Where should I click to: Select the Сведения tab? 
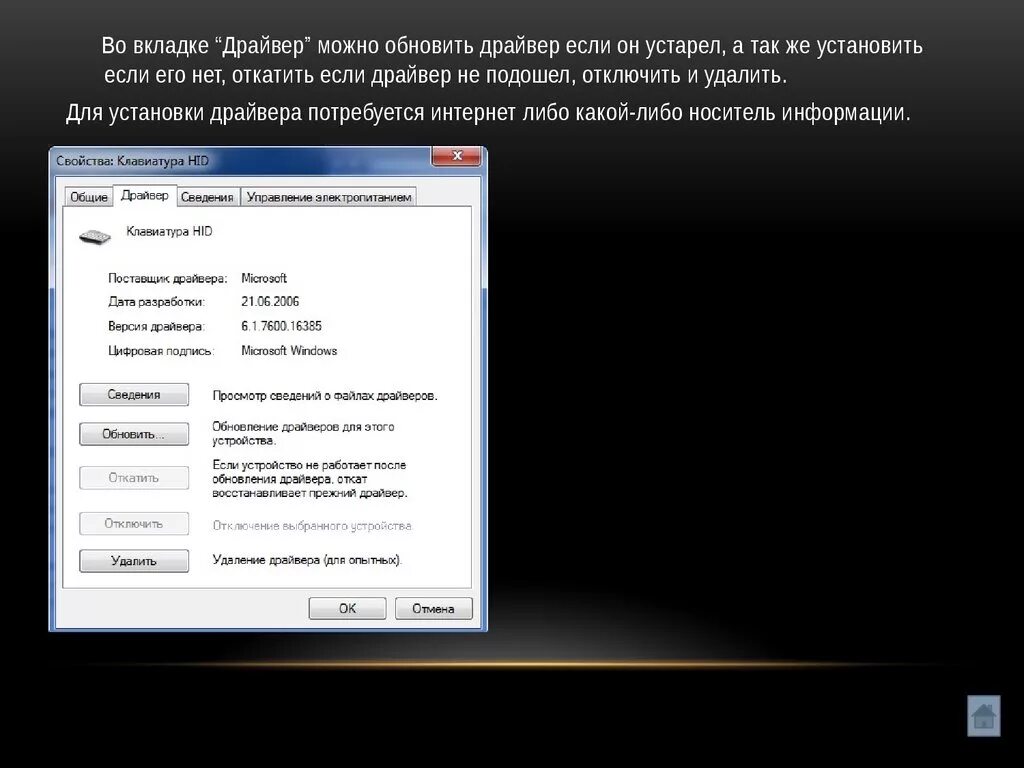point(207,197)
